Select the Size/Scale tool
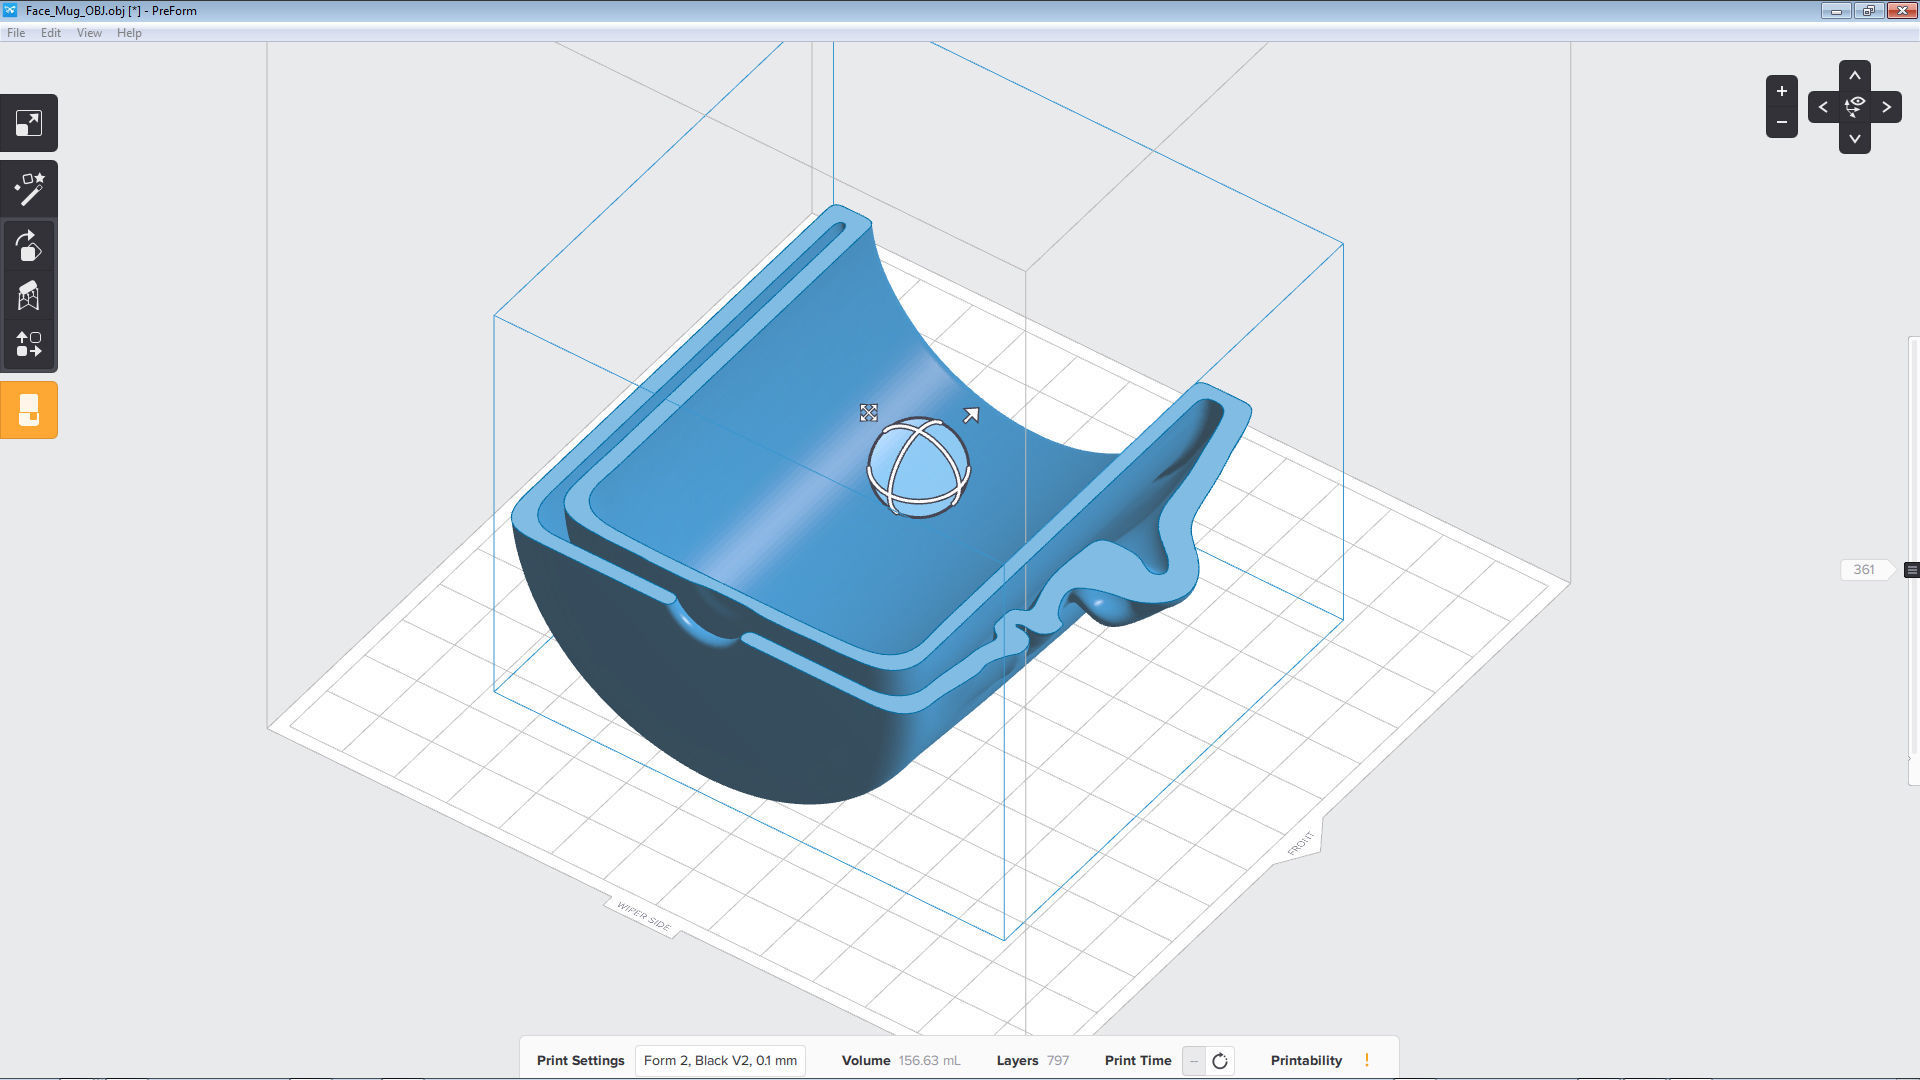The image size is (1920, 1080). 29,123
